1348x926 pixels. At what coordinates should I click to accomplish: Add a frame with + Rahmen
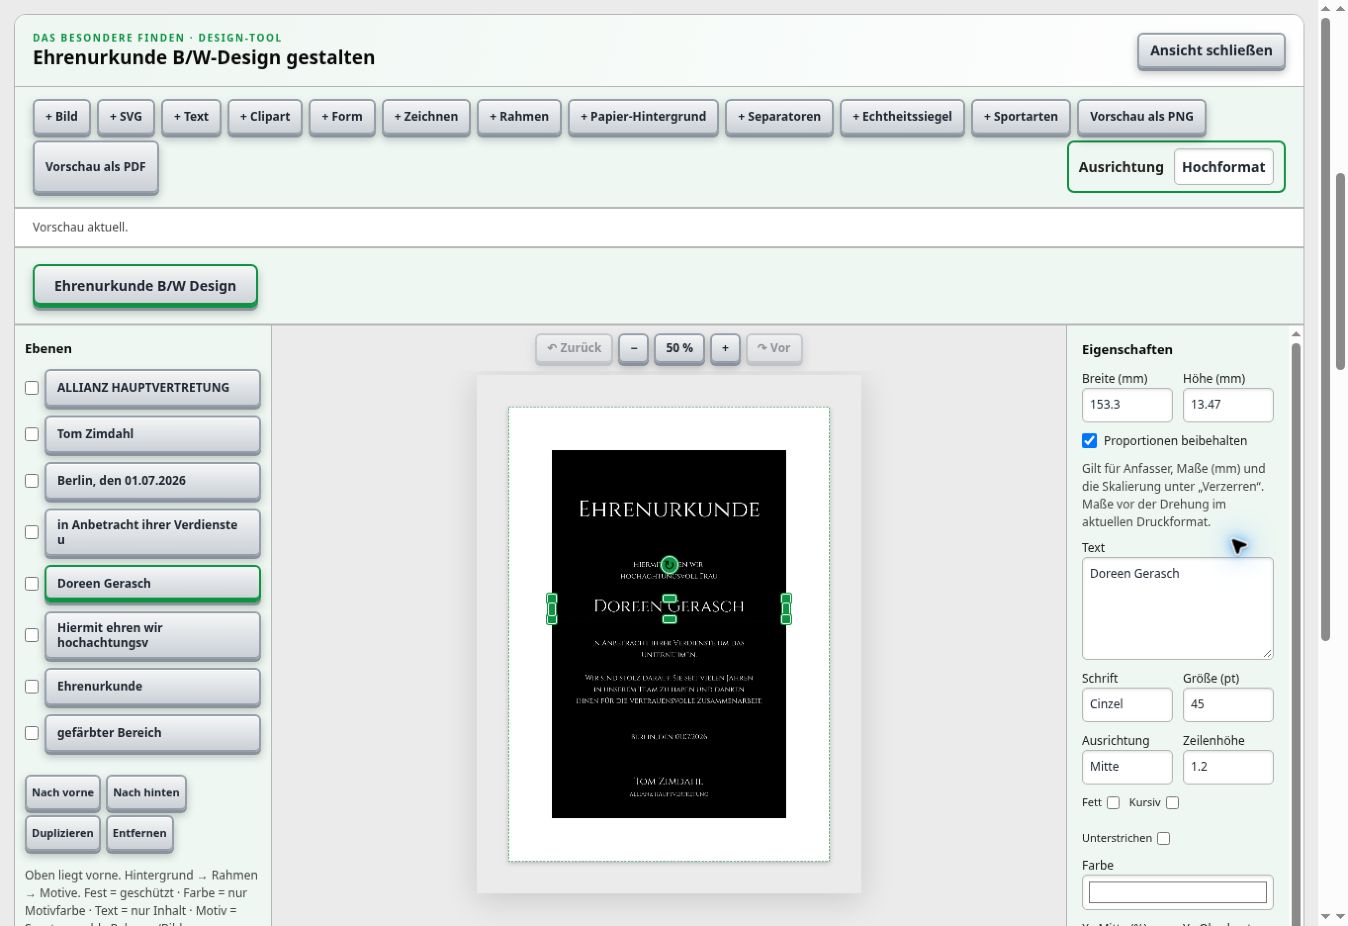click(x=519, y=117)
